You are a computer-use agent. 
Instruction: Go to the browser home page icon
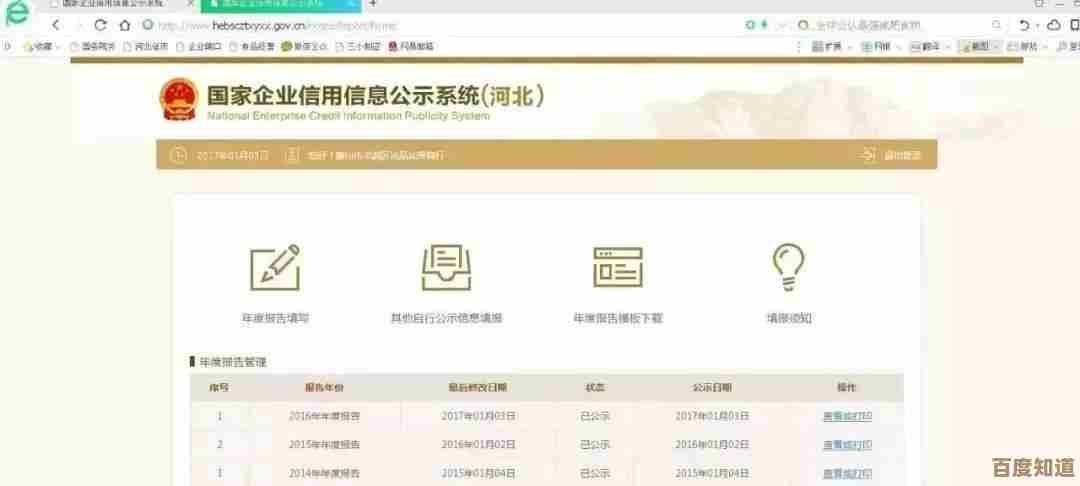coord(125,25)
